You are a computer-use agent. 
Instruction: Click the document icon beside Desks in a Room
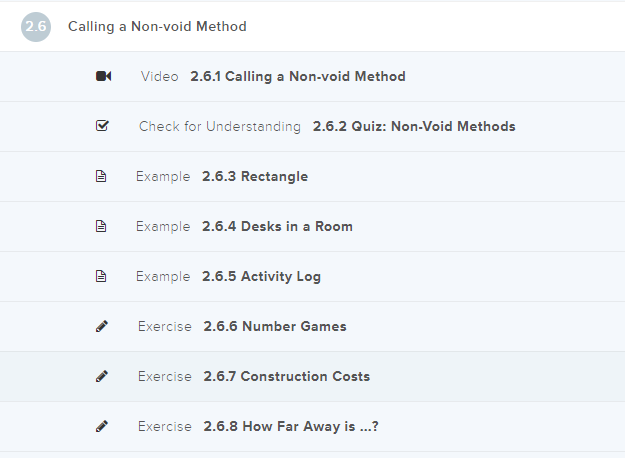coord(101,226)
